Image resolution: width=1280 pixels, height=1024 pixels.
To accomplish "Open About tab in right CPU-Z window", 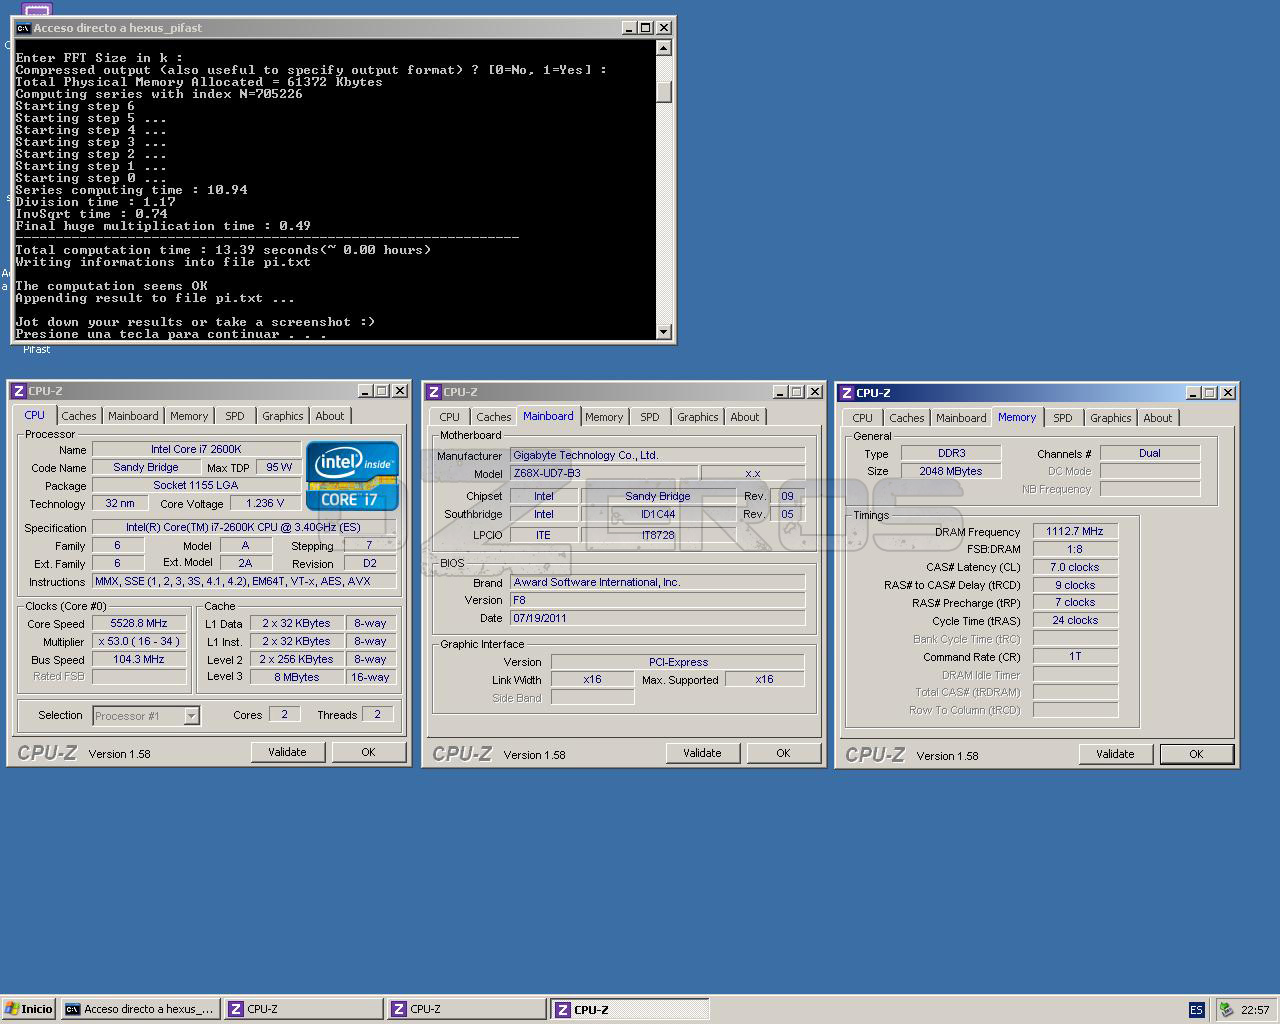I will [1157, 418].
